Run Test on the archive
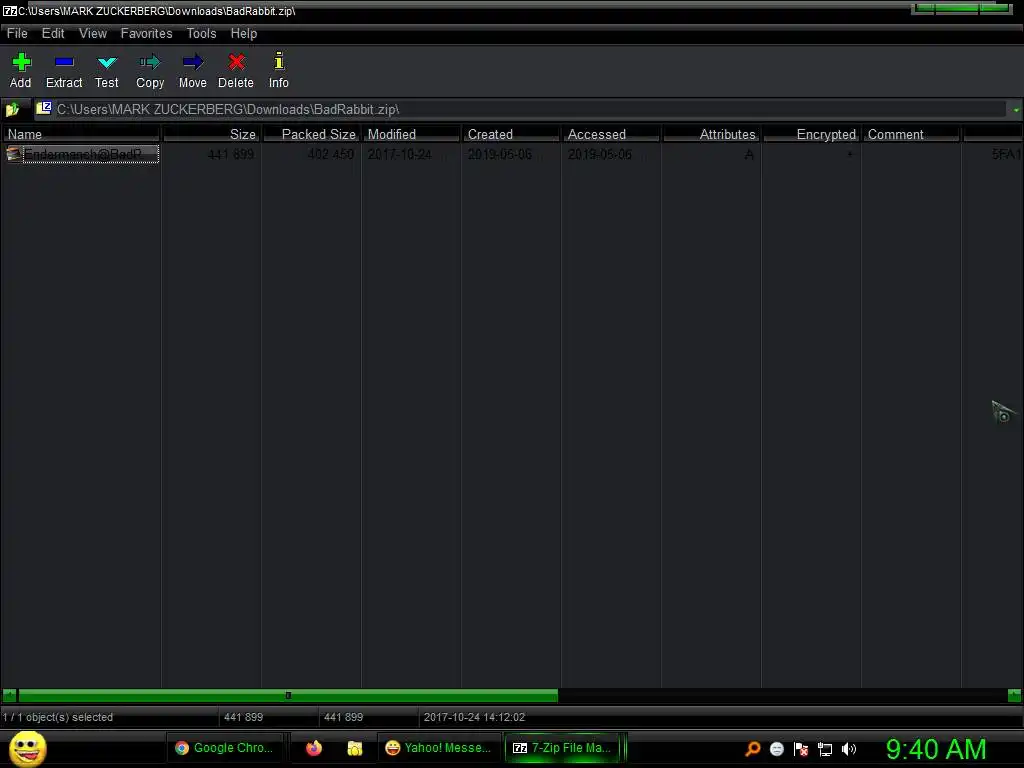 [x=106, y=71]
